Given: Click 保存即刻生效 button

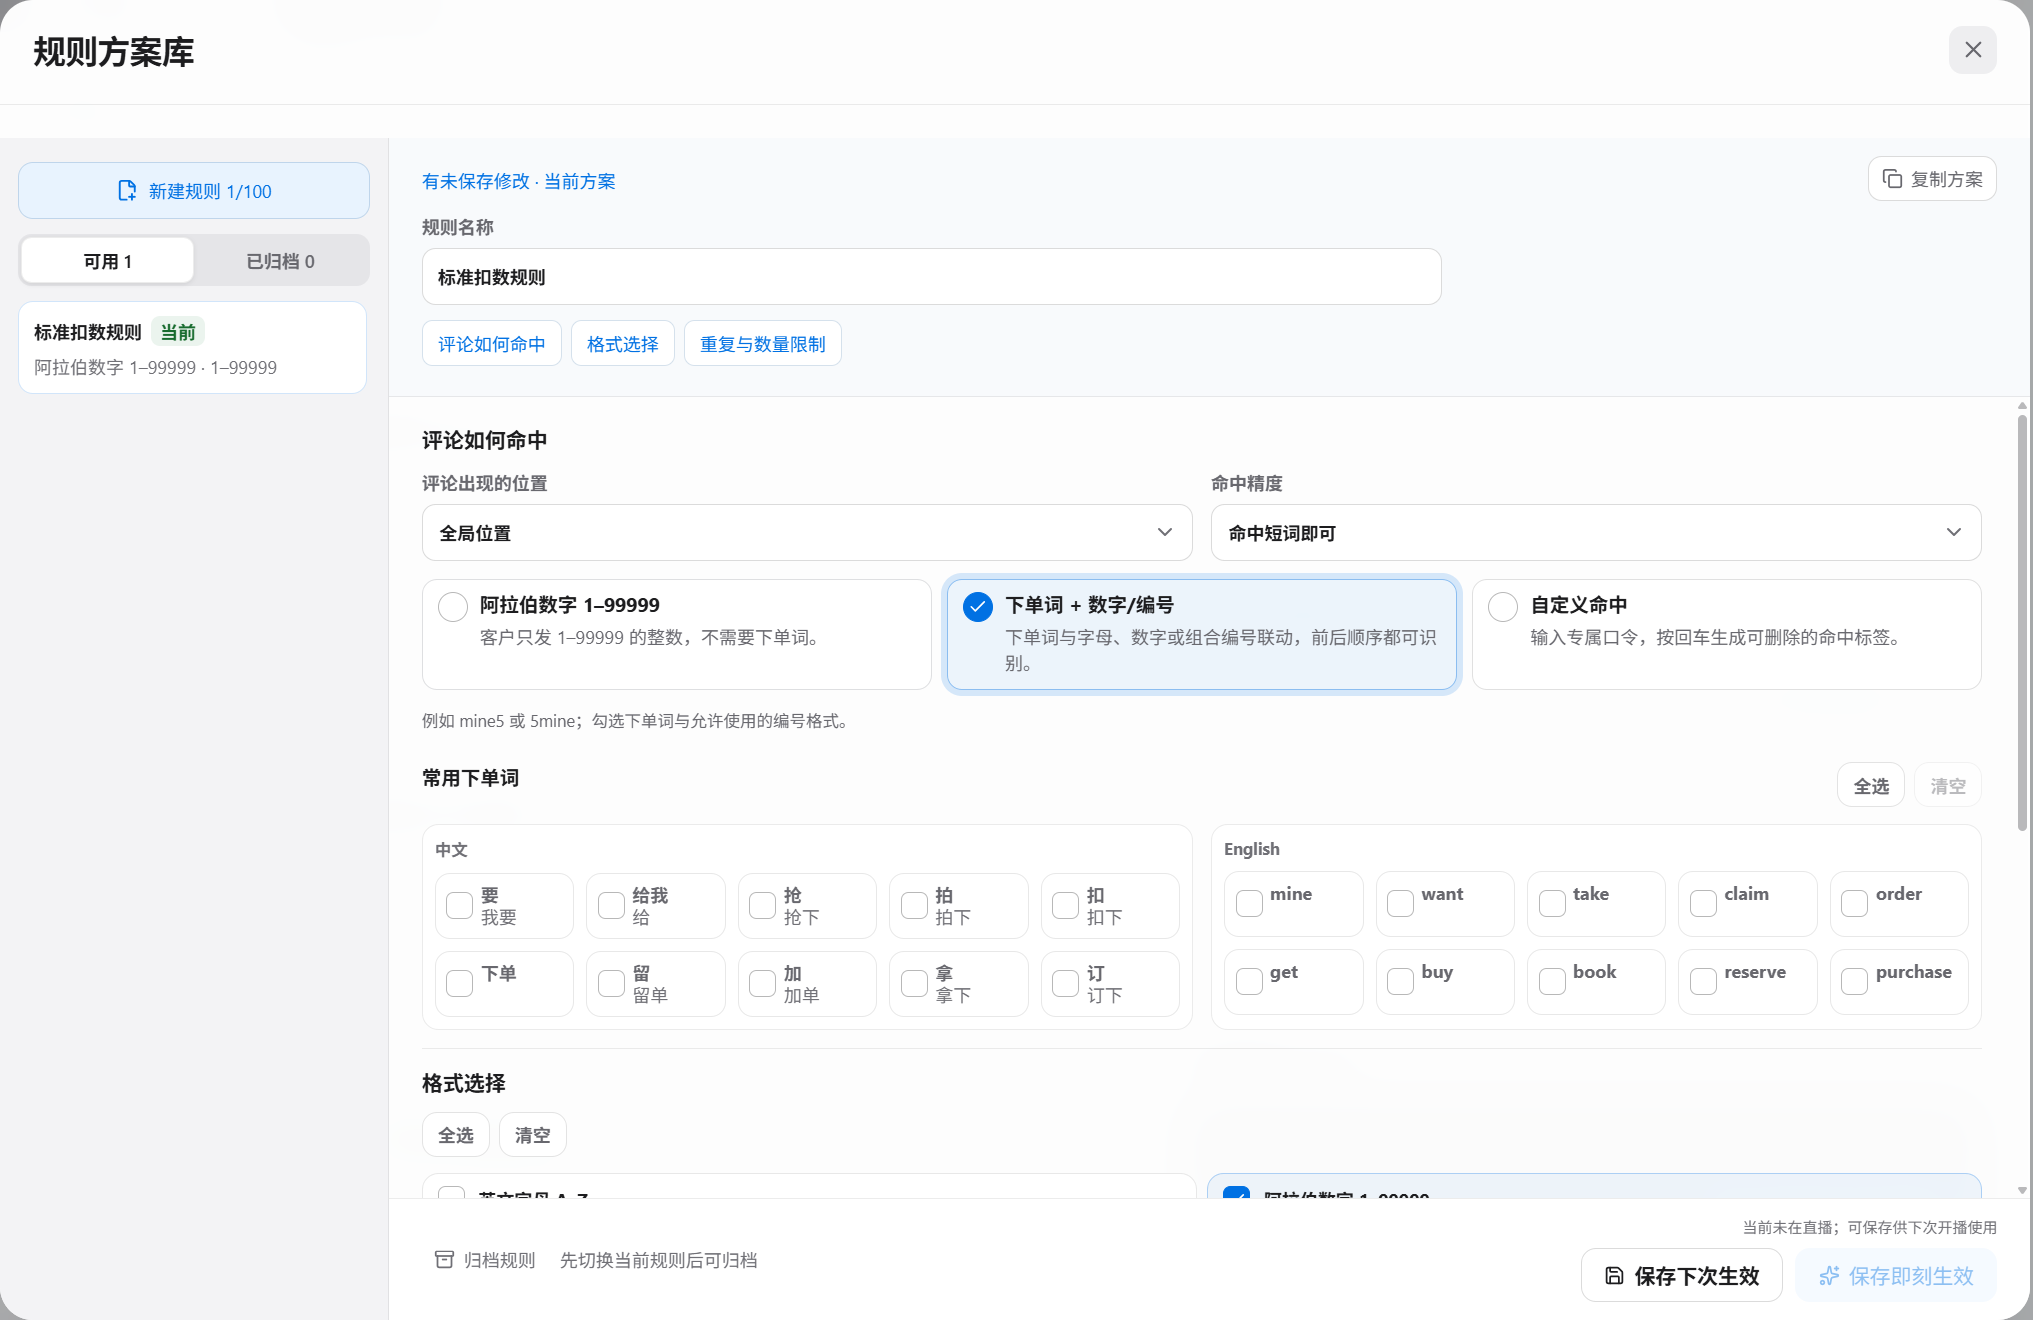Looking at the screenshot, I should (1895, 1276).
